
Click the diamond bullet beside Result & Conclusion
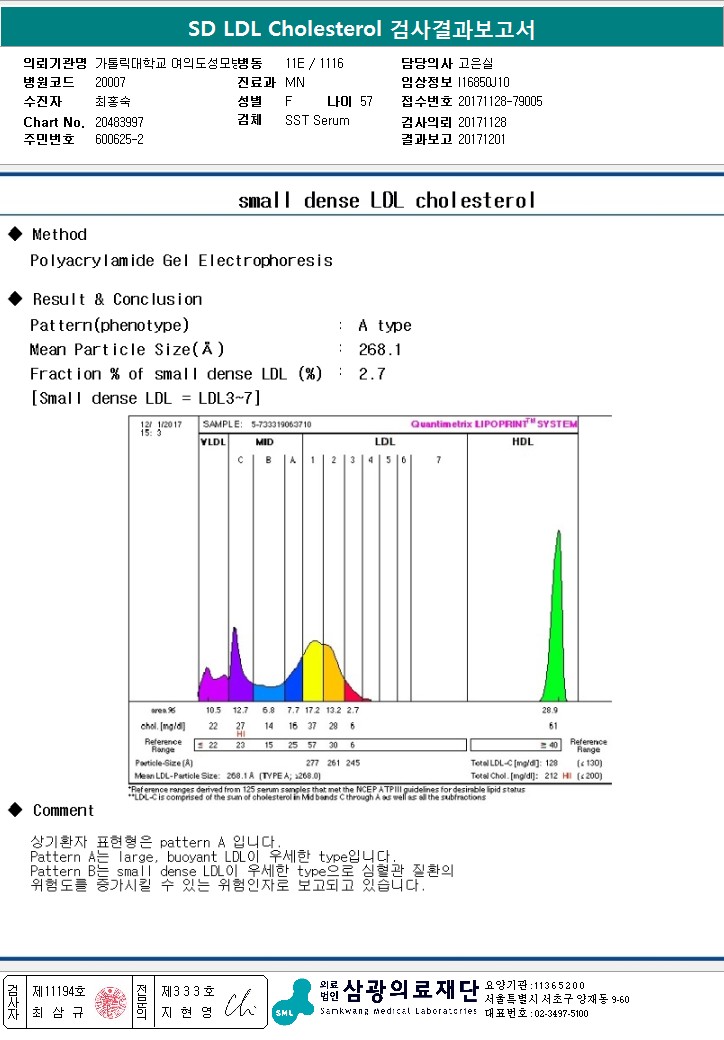pos(15,298)
